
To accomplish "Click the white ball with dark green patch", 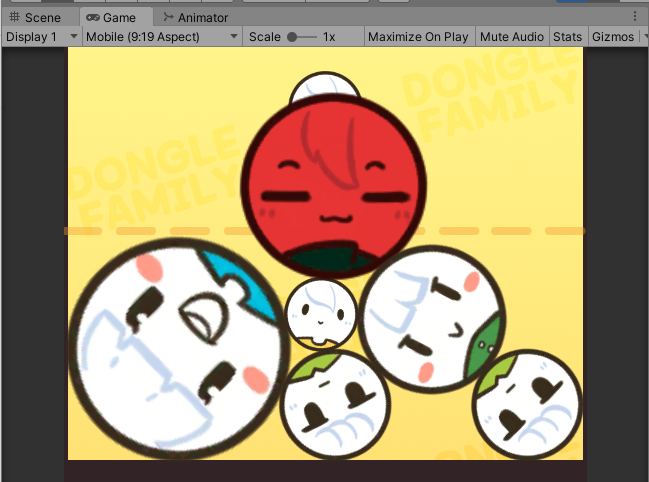I will (432, 318).
